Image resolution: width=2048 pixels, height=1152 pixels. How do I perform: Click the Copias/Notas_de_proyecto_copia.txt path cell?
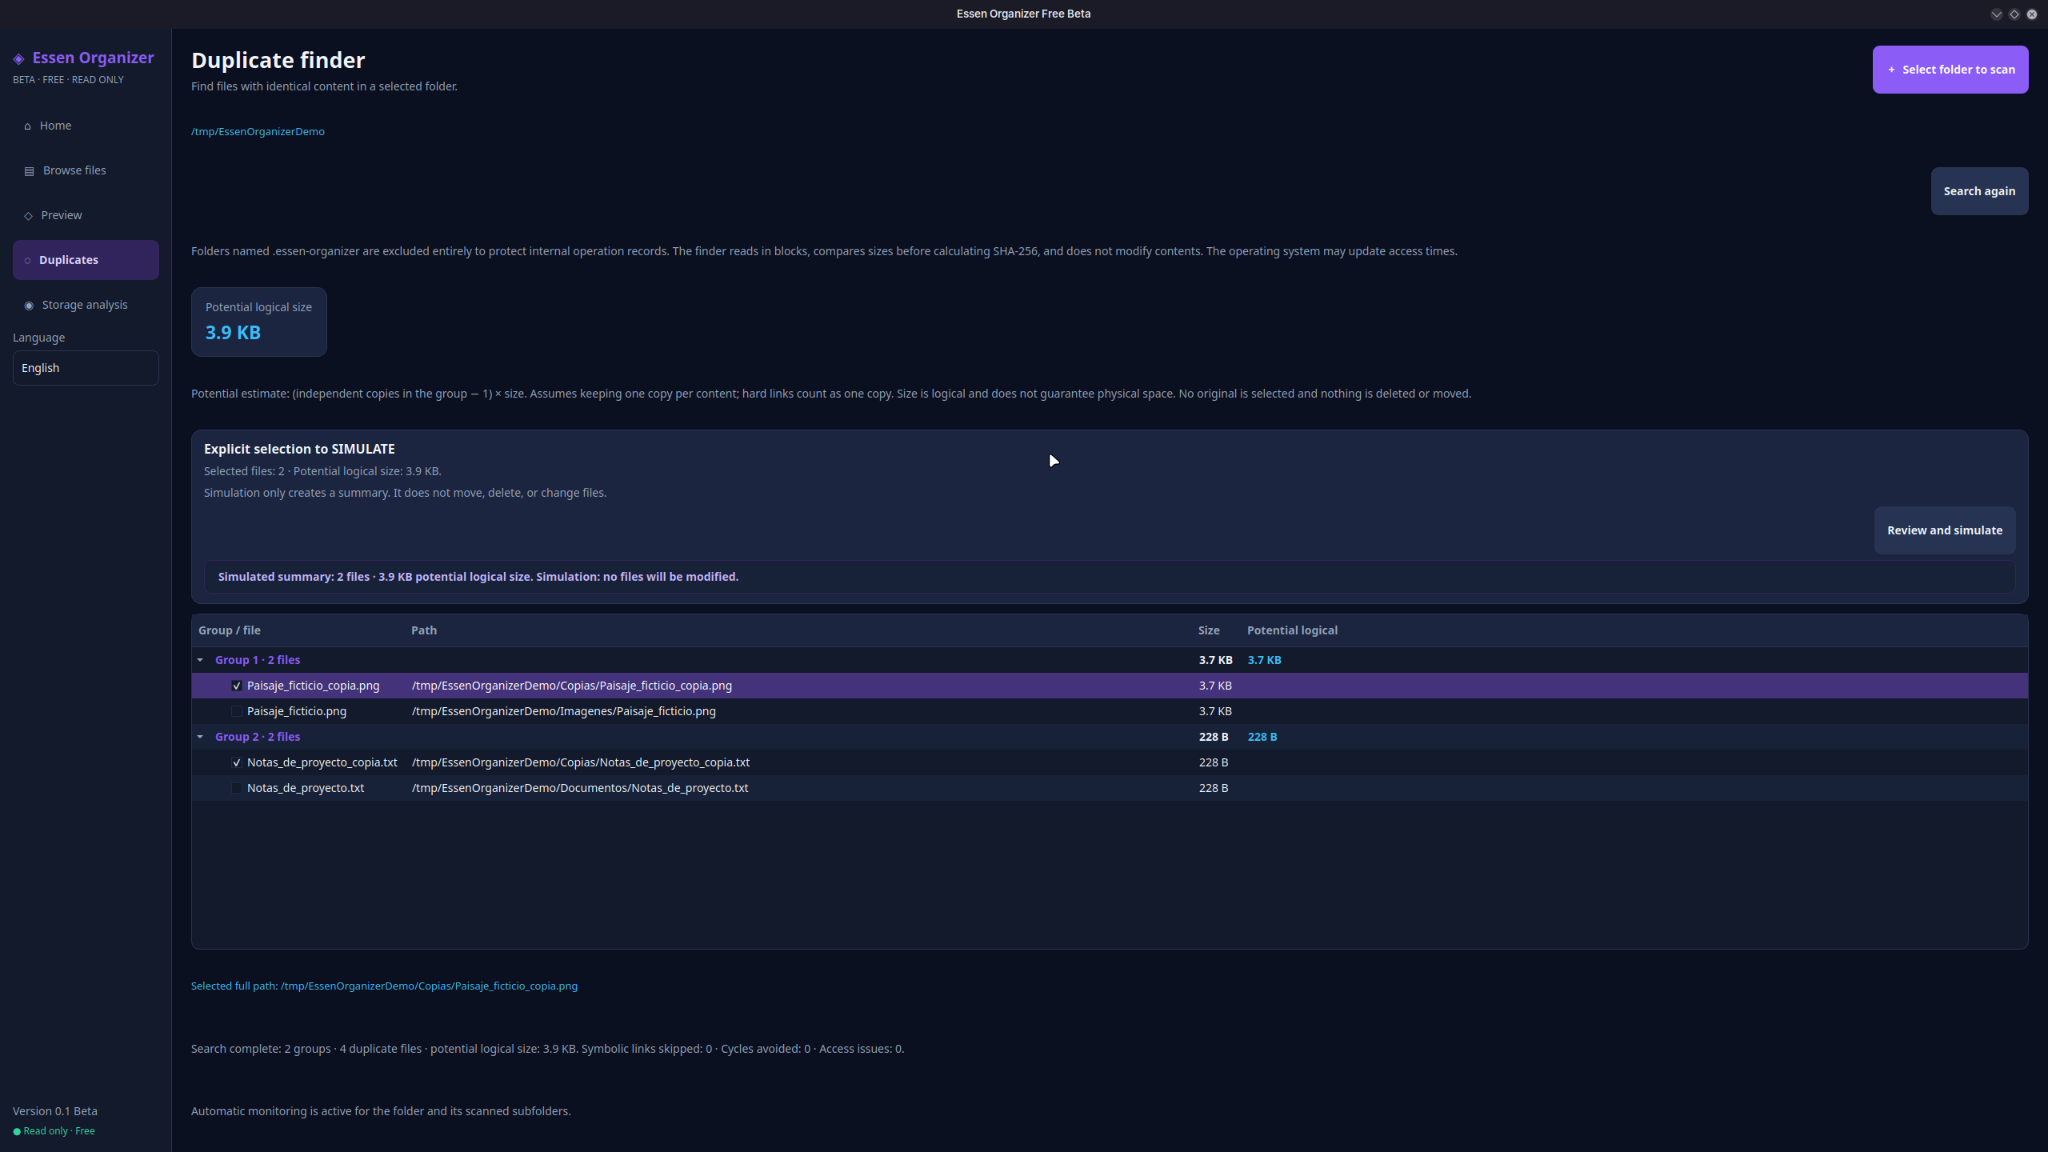tap(581, 763)
